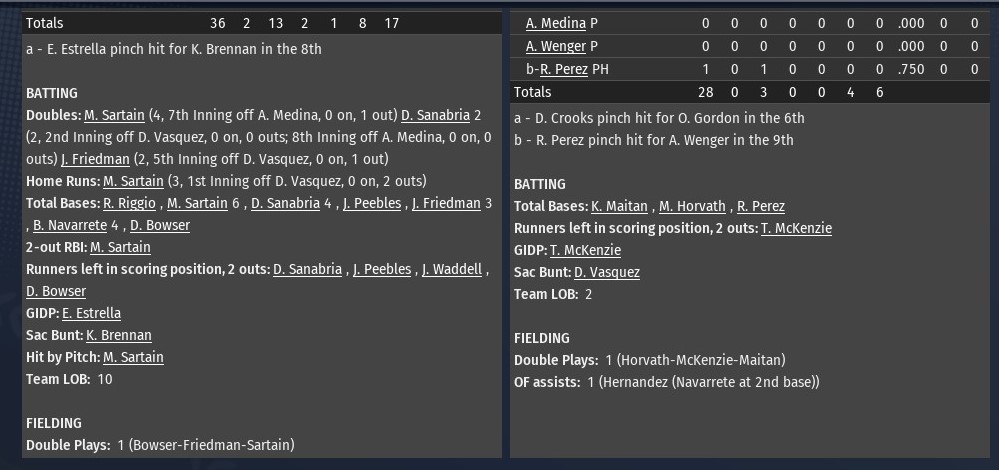
Task: Select D. Sanabria link in Doubles line
Action: 436,116
